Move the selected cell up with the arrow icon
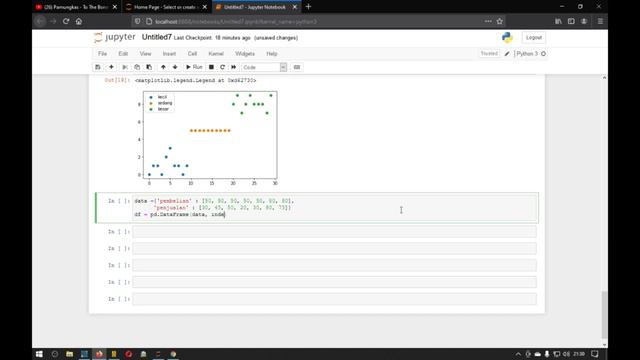 (163, 67)
